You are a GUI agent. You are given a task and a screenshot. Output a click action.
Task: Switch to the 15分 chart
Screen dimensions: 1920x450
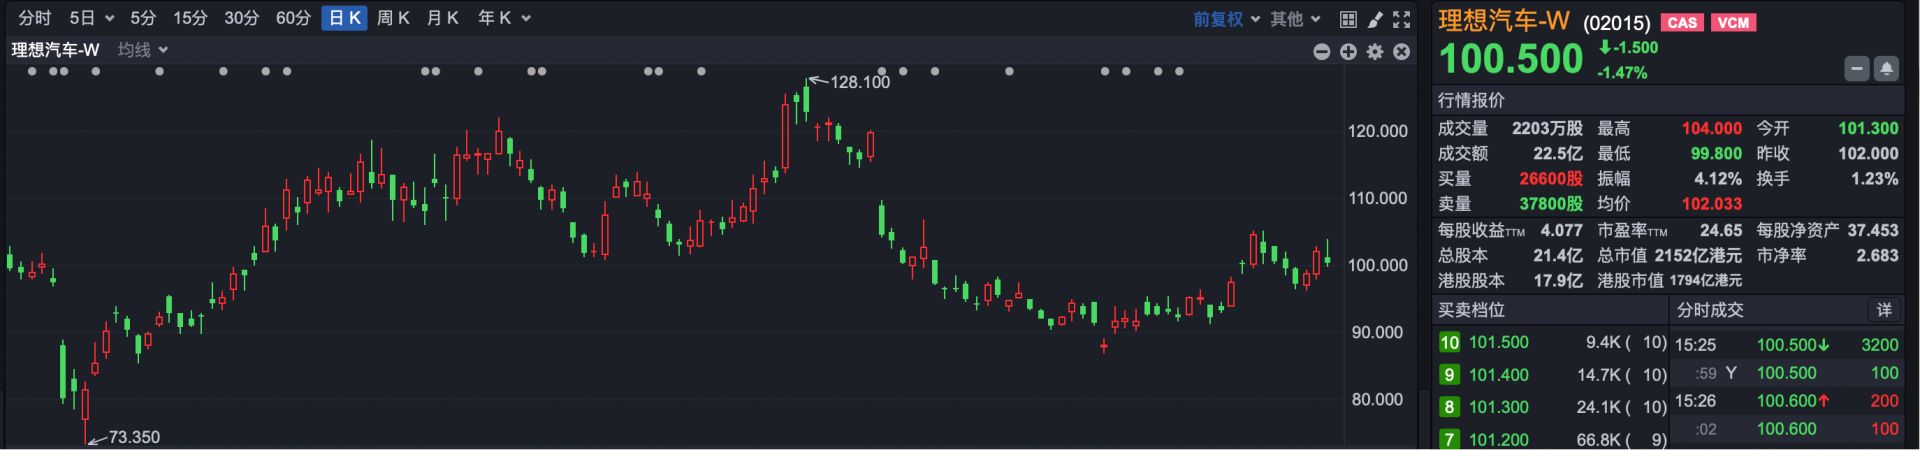pyautogui.click(x=190, y=18)
